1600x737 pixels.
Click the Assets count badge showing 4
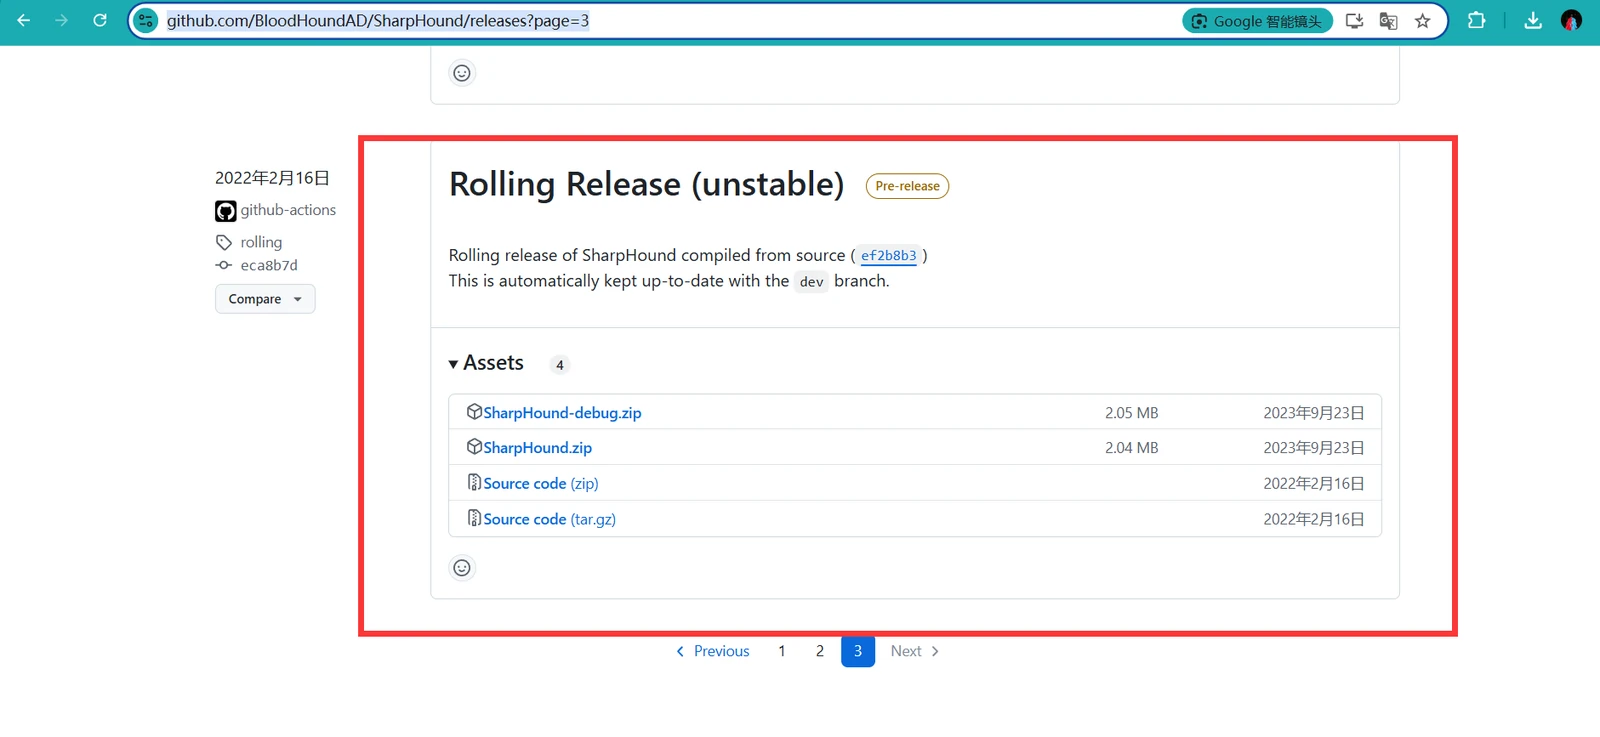[x=560, y=365]
